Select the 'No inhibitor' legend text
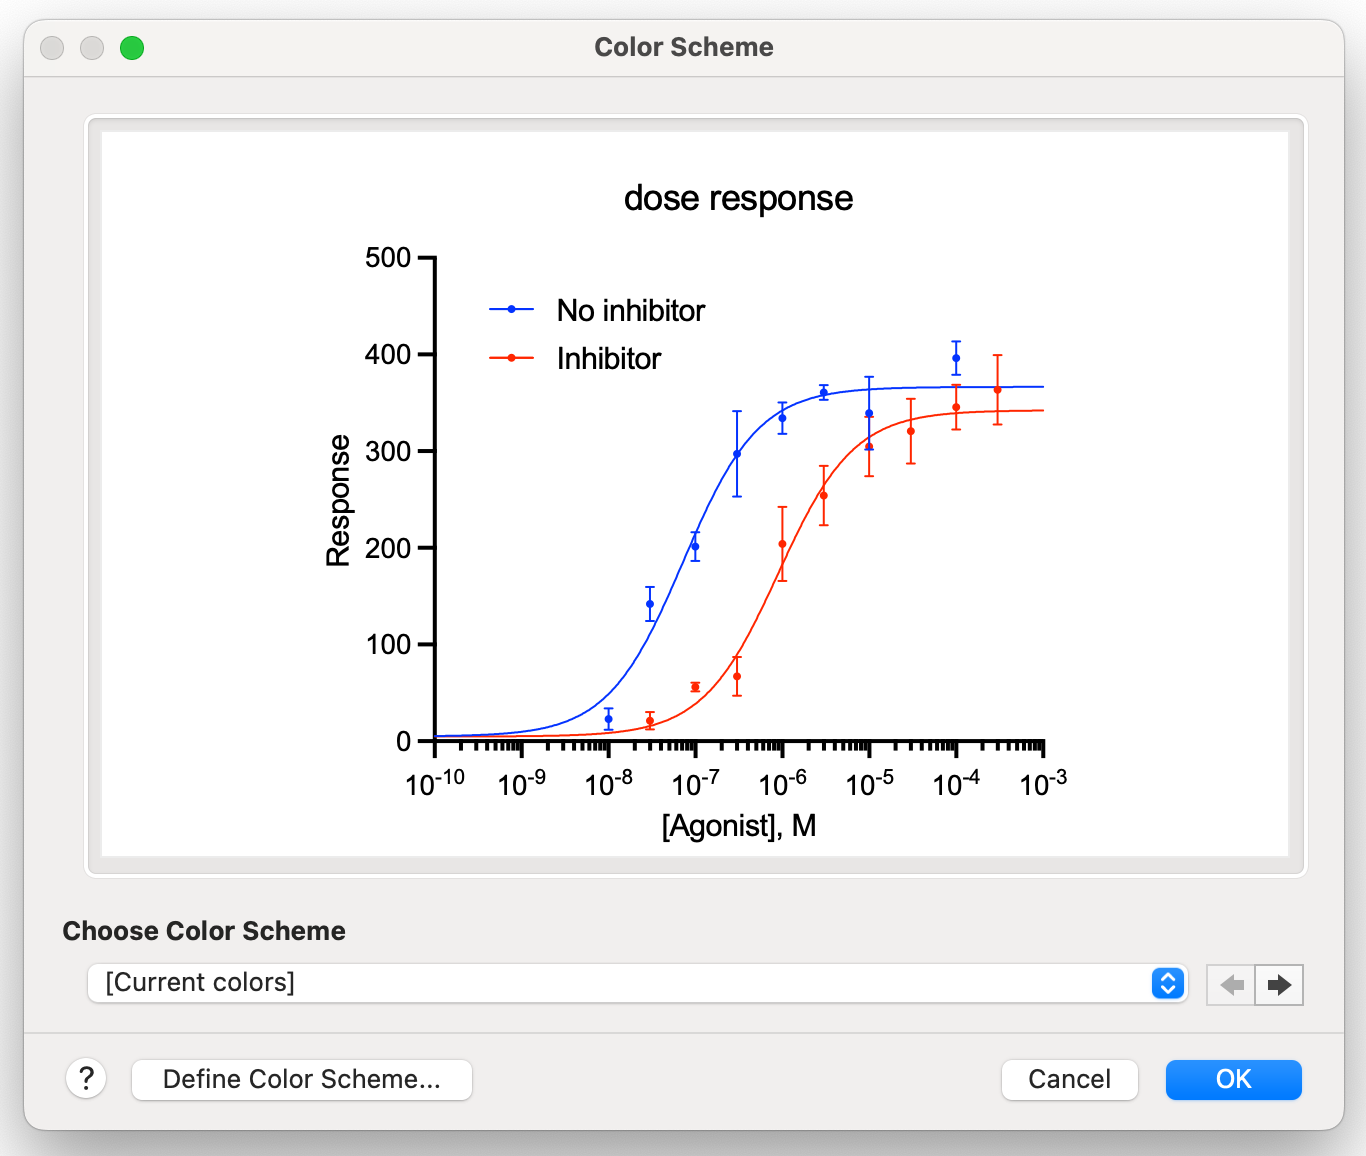Screen dimensions: 1366x1156 630,311
